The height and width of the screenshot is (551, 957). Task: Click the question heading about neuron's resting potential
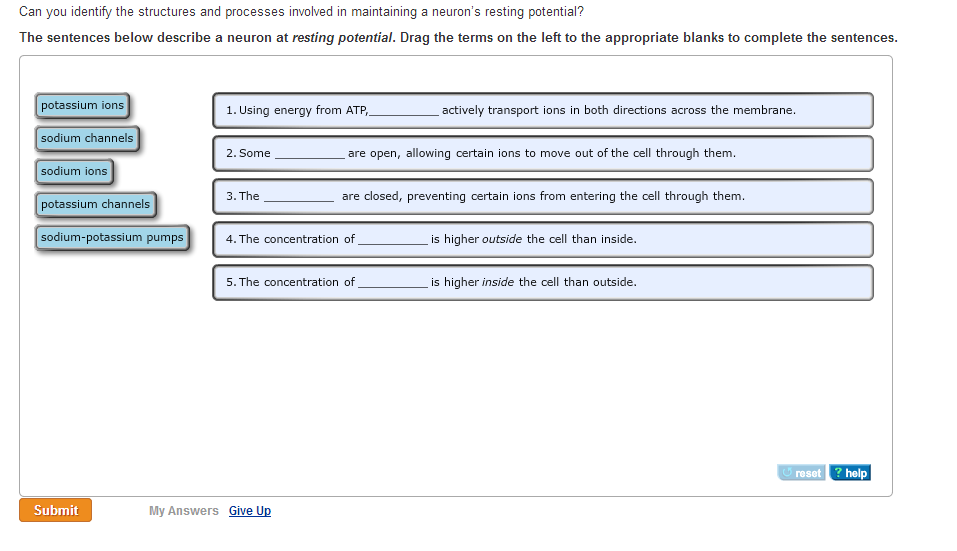pyautogui.click(x=301, y=12)
